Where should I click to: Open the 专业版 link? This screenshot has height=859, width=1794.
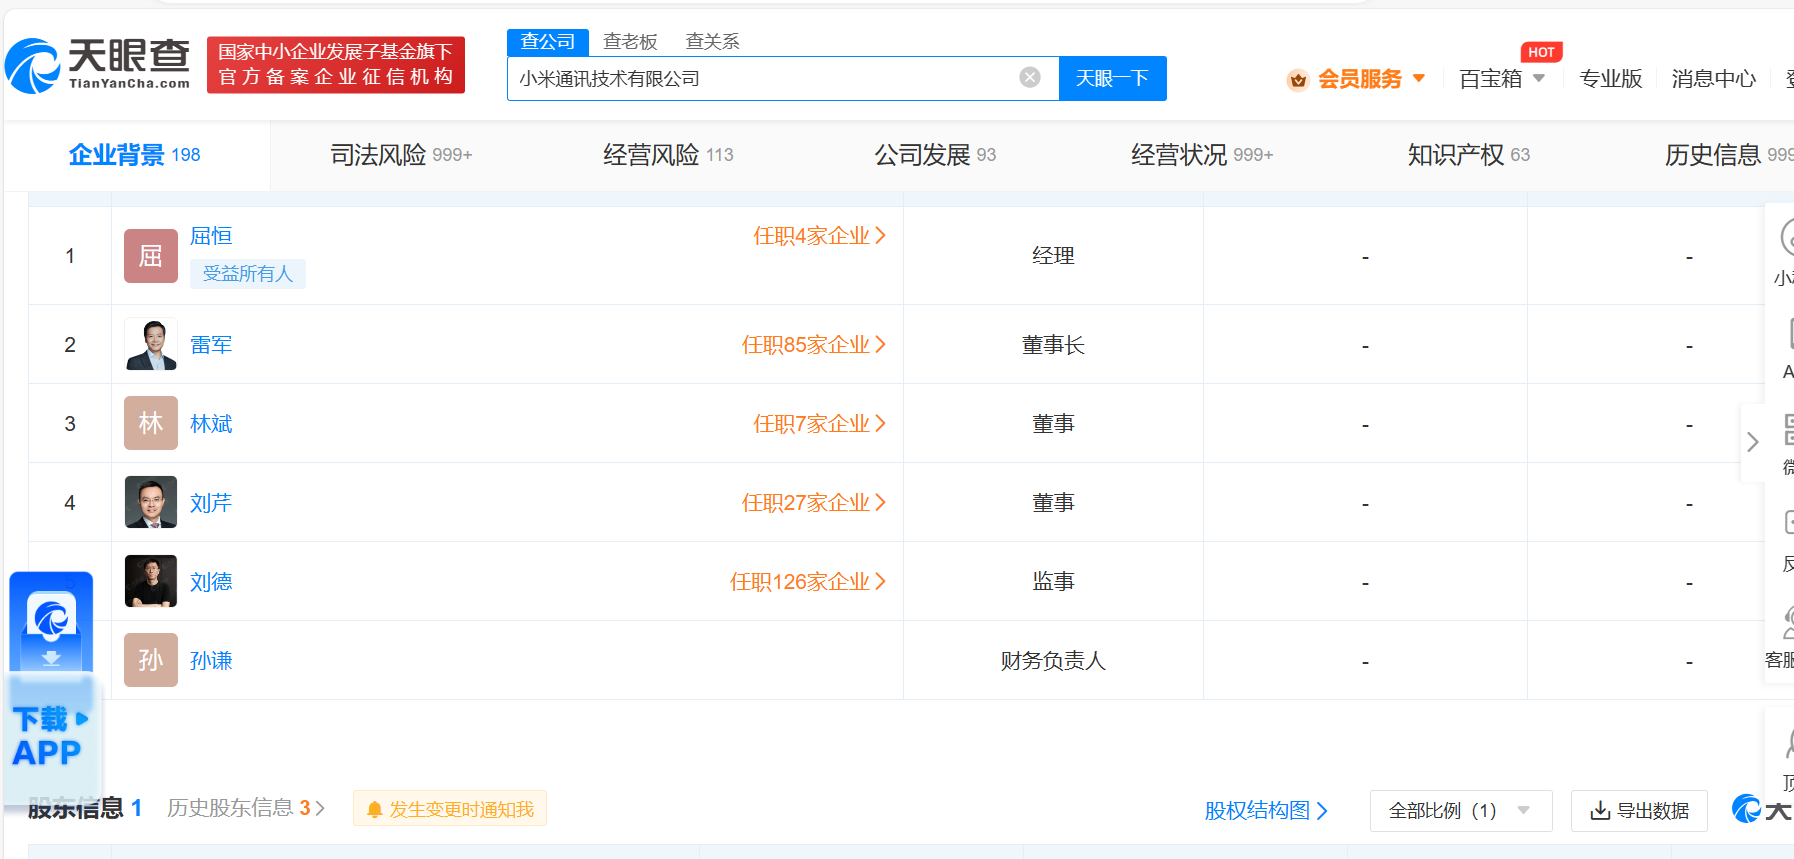(1610, 79)
